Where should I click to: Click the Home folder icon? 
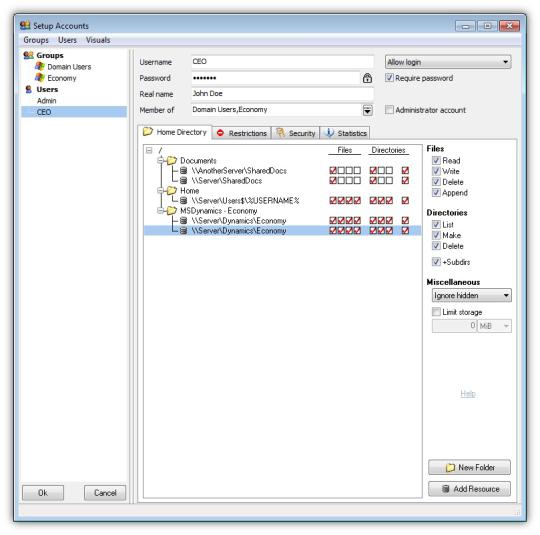tap(171, 191)
